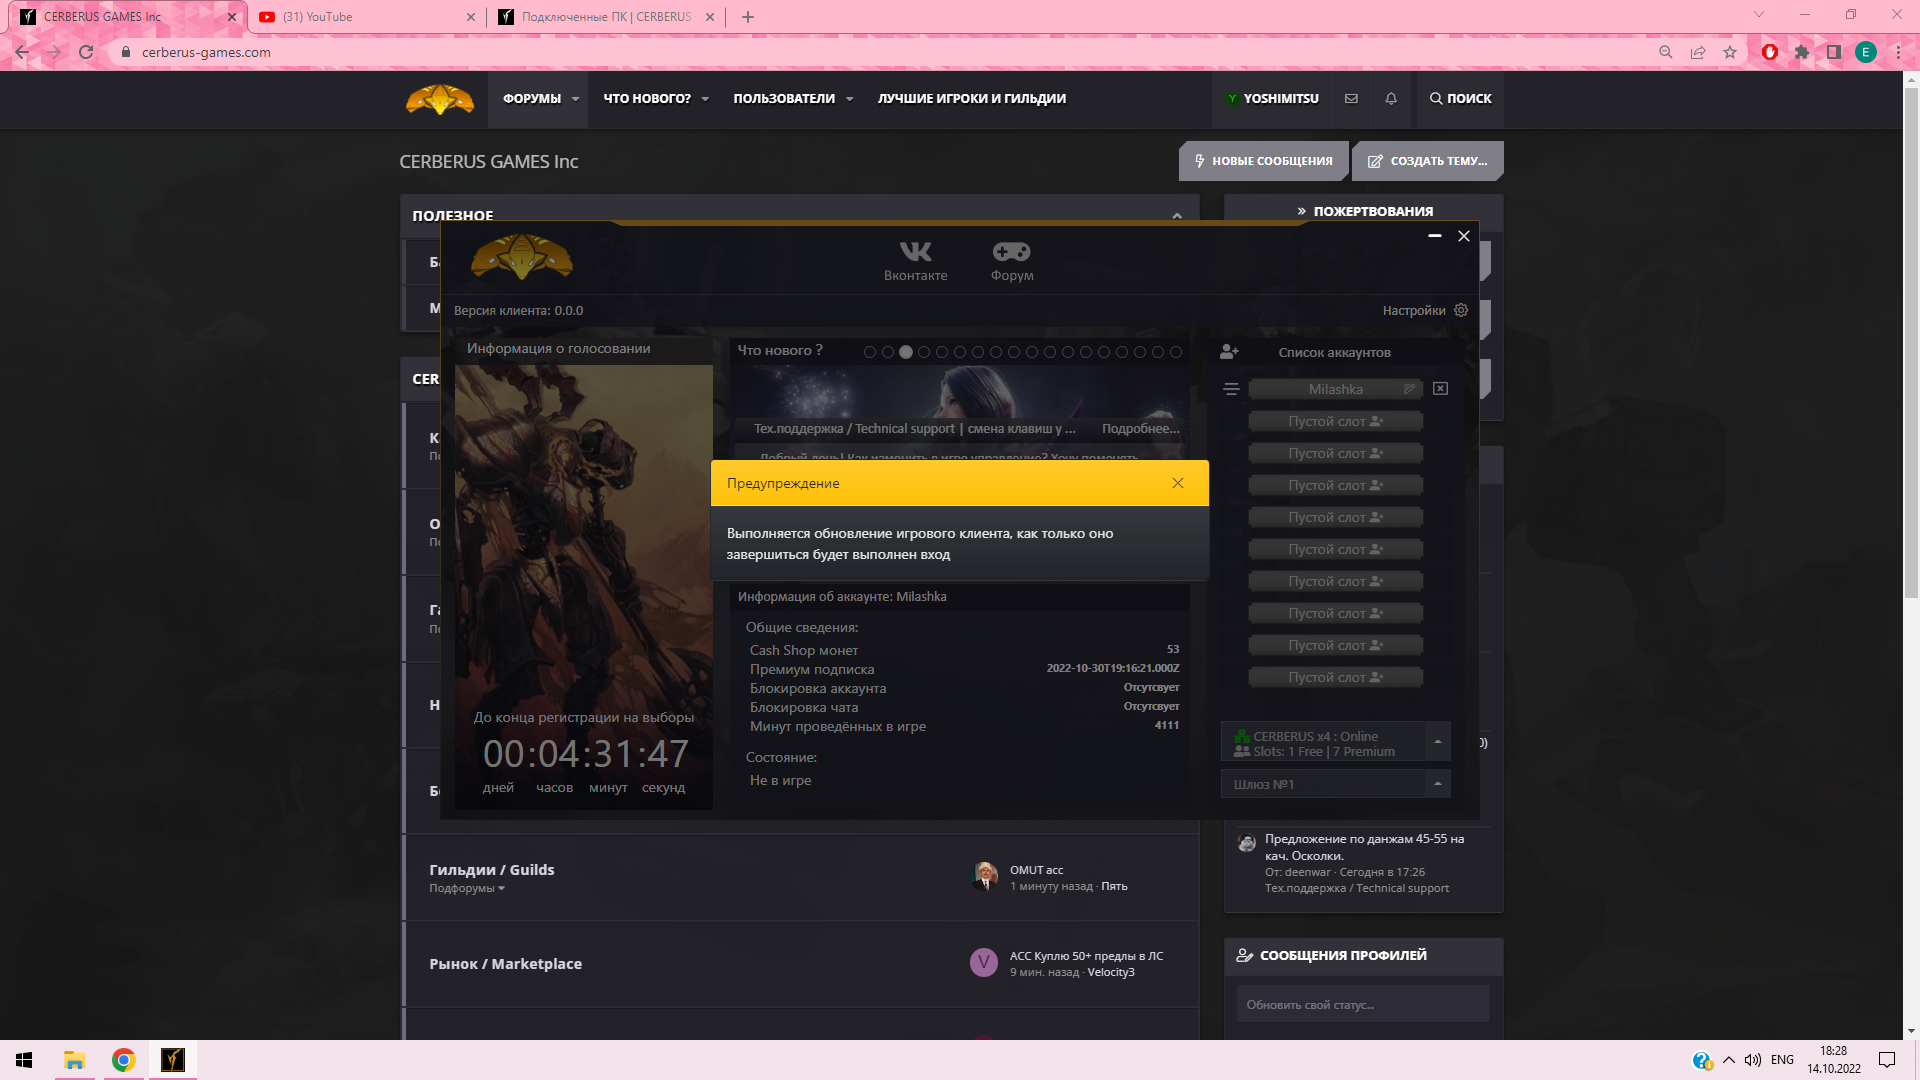Click Обновить свой статус input field
Image resolution: width=1920 pixels, height=1080 pixels.
click(1362, 1005)
